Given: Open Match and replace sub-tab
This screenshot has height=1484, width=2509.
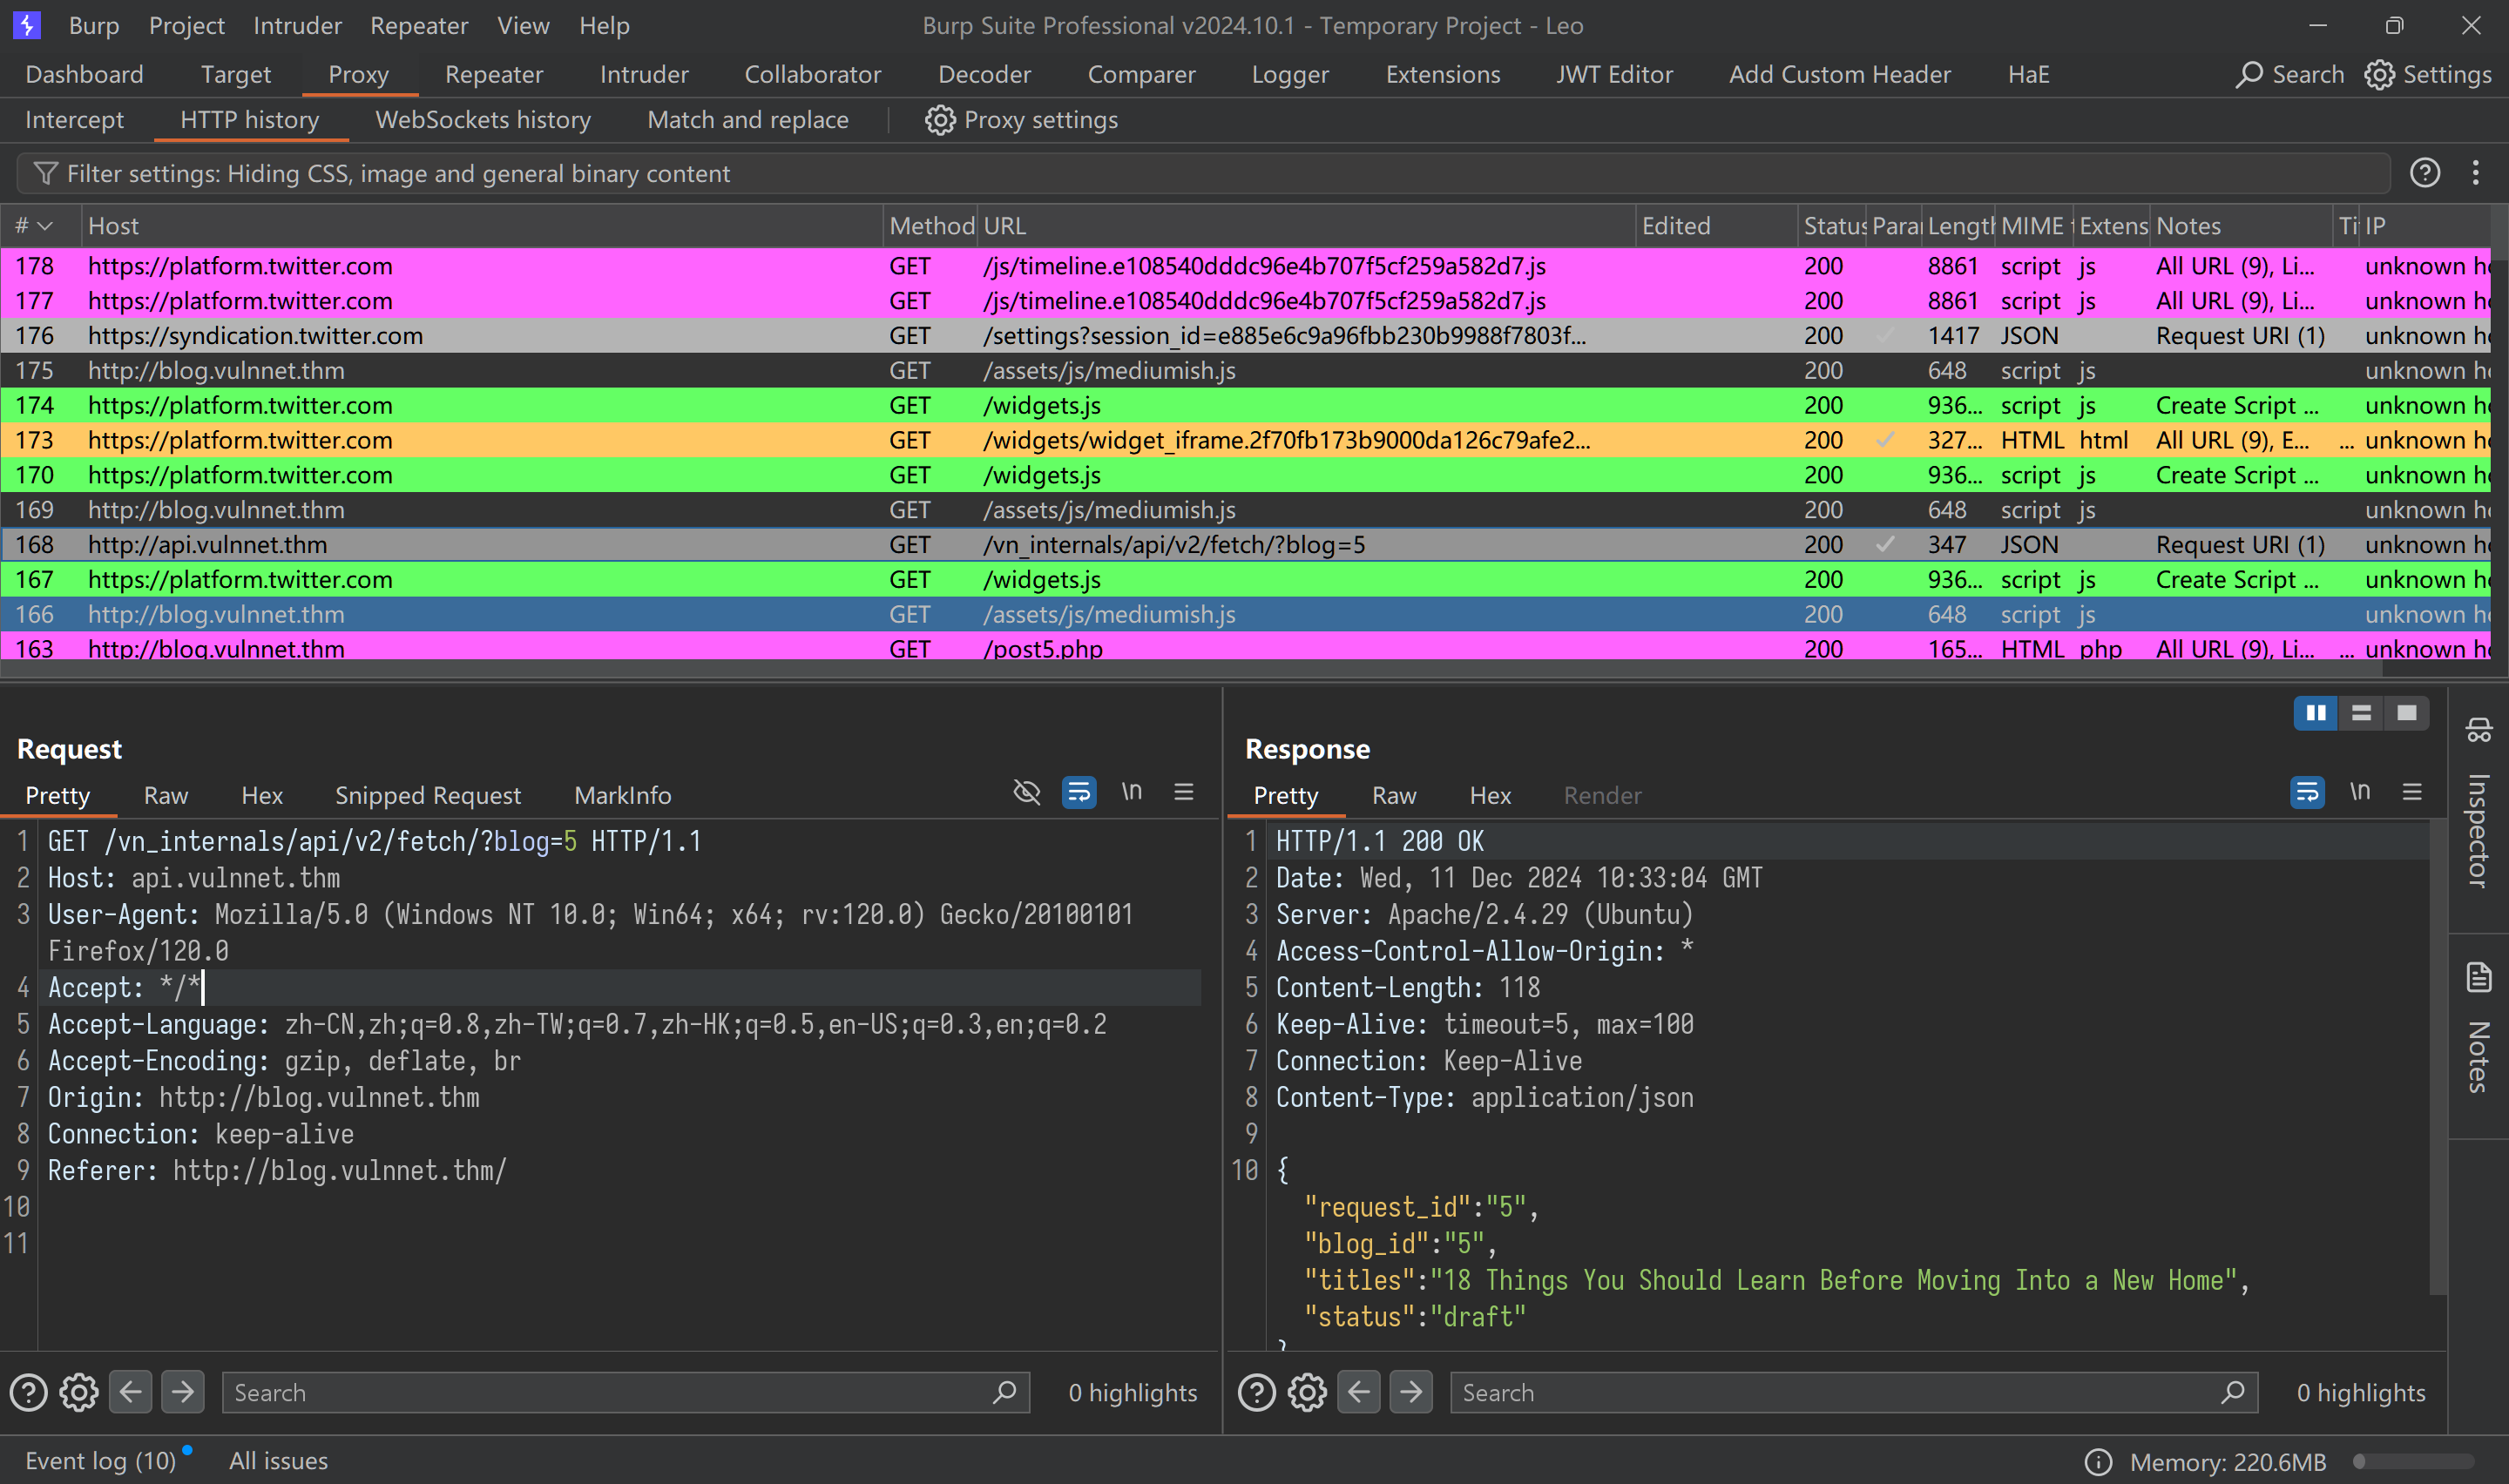Looking at the screenshot, I should [748, 120].
